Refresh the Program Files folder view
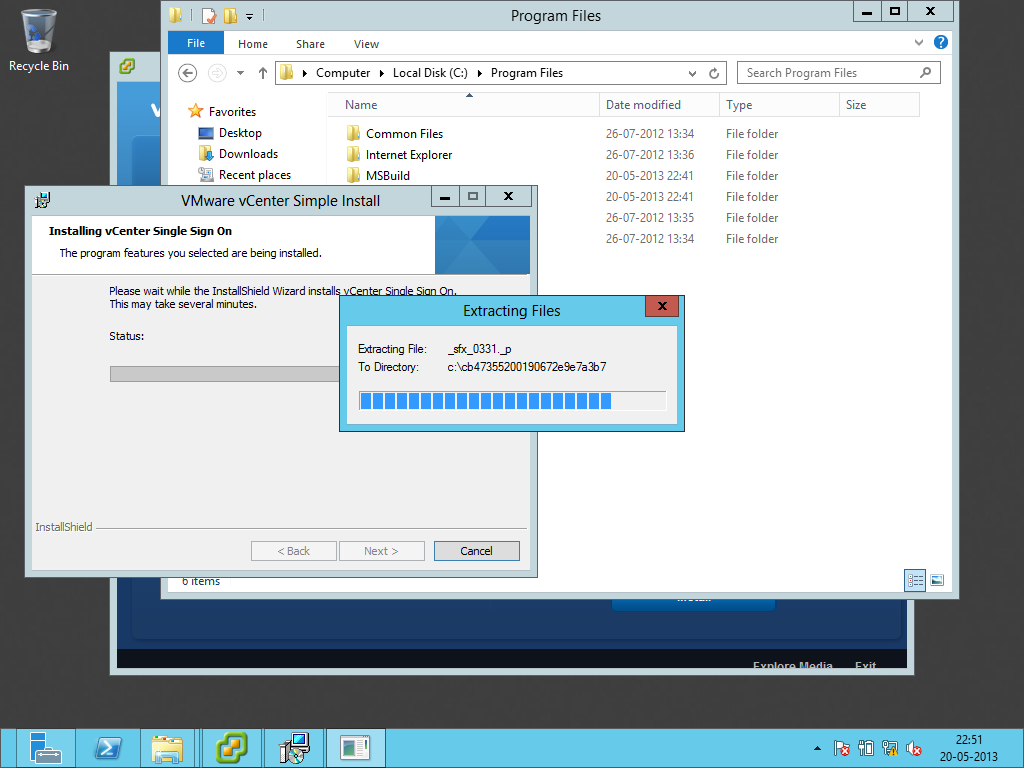Viewport: 1024px width, 768px height. pos(714,73)
